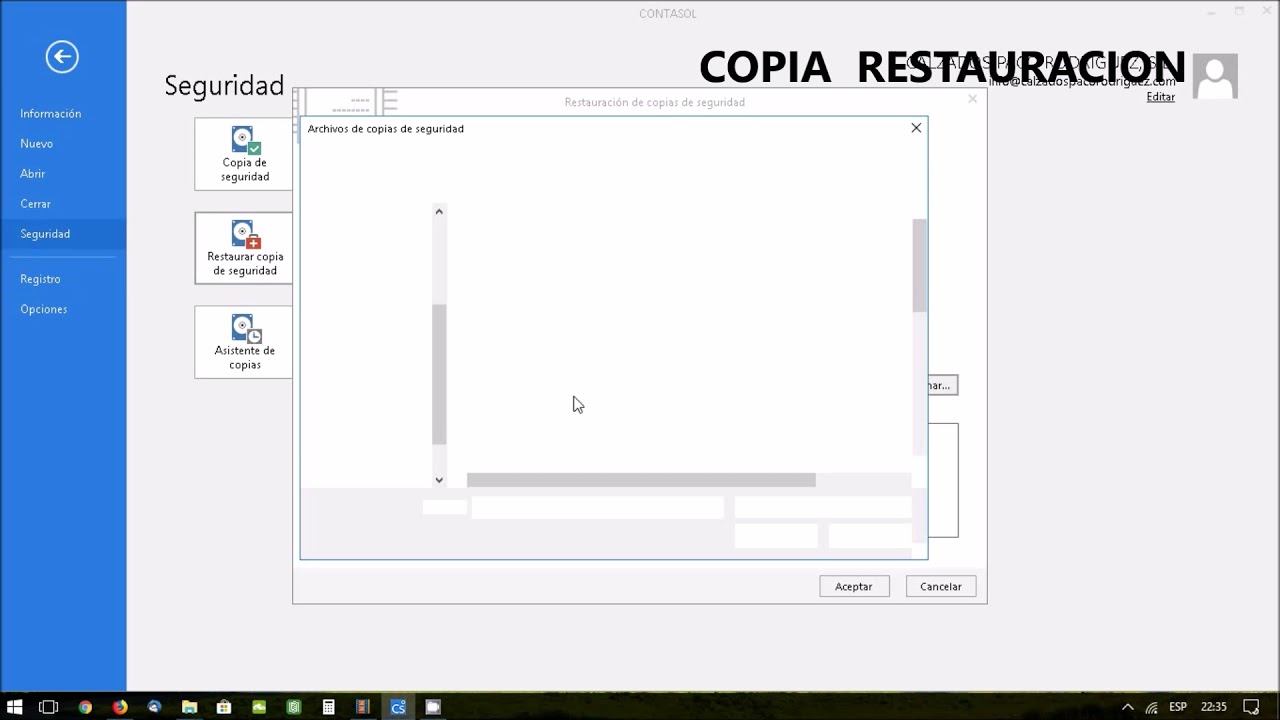Open Calculator from the taskbar
Image resolution: width=1280 pixels, height=720 pixels.
coord(328,707)
